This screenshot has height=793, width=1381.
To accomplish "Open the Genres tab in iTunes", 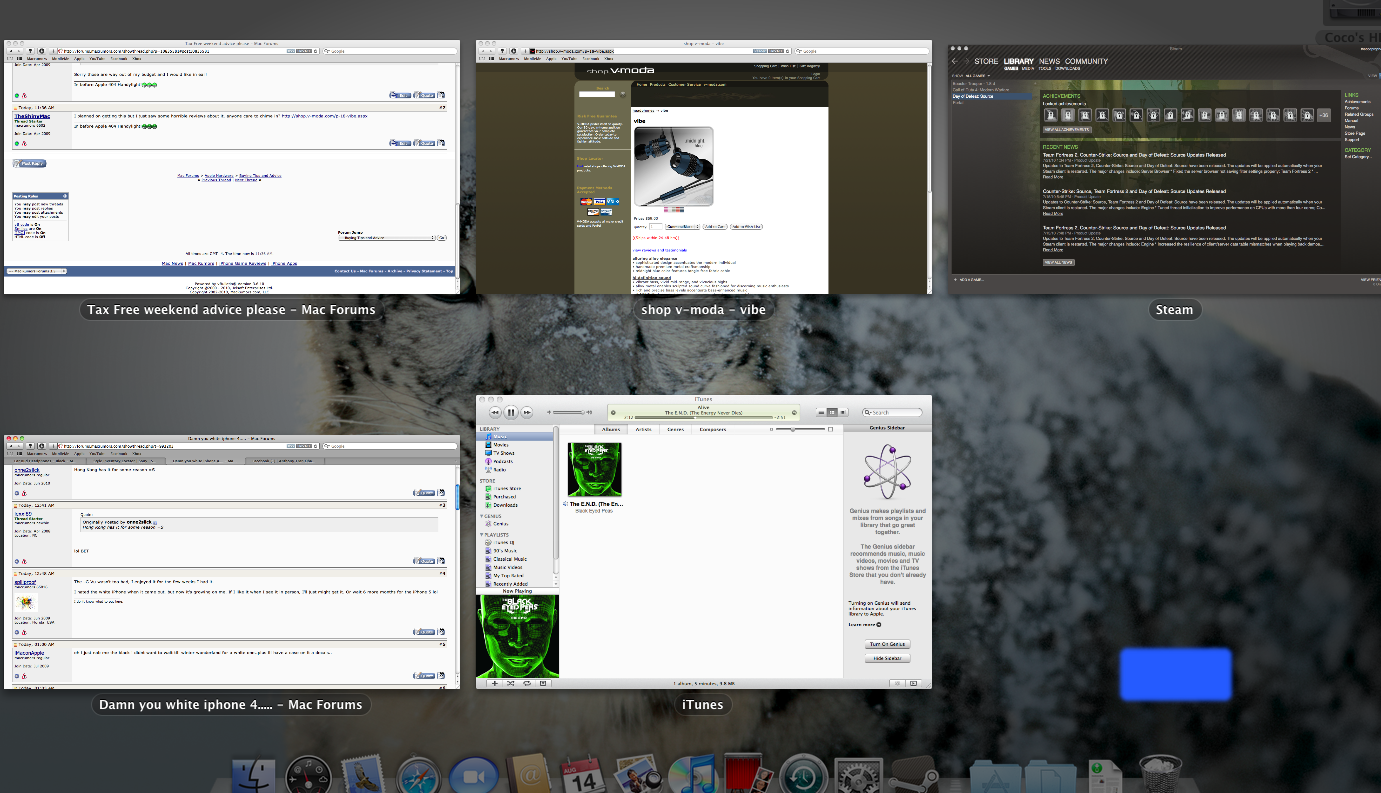I will coord(675,429).
